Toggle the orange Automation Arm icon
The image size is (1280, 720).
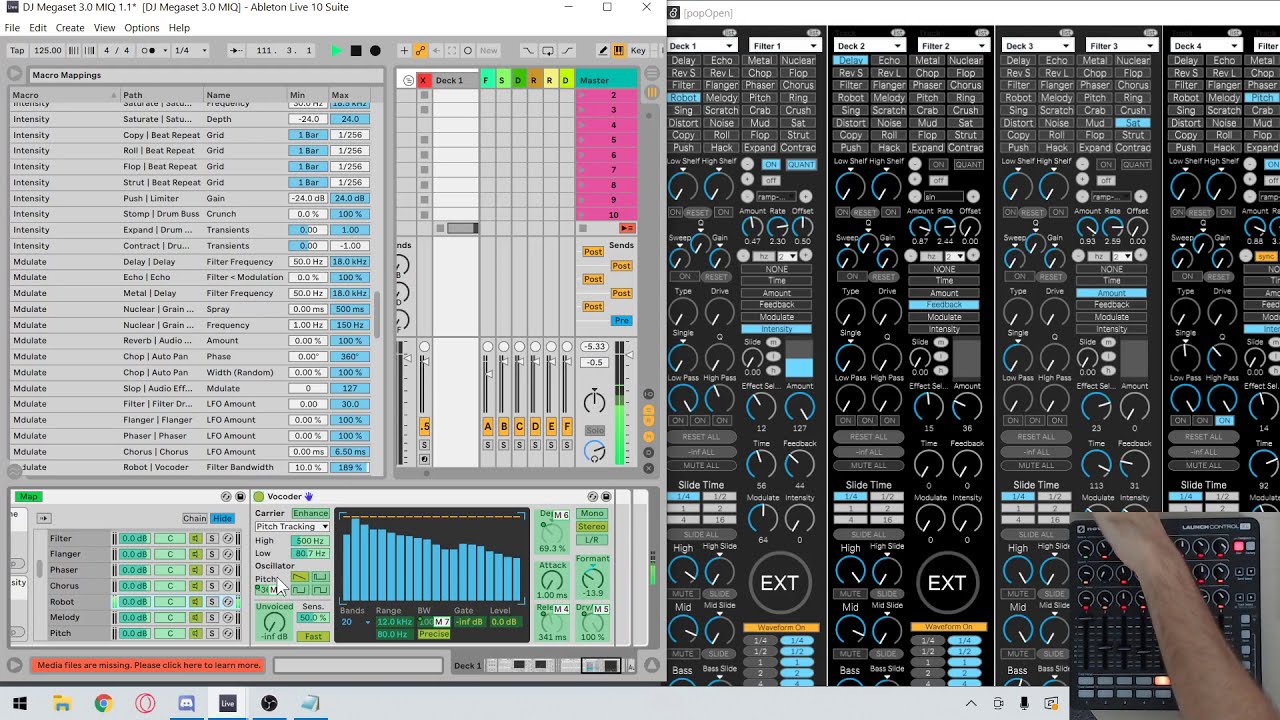(421, 50)
